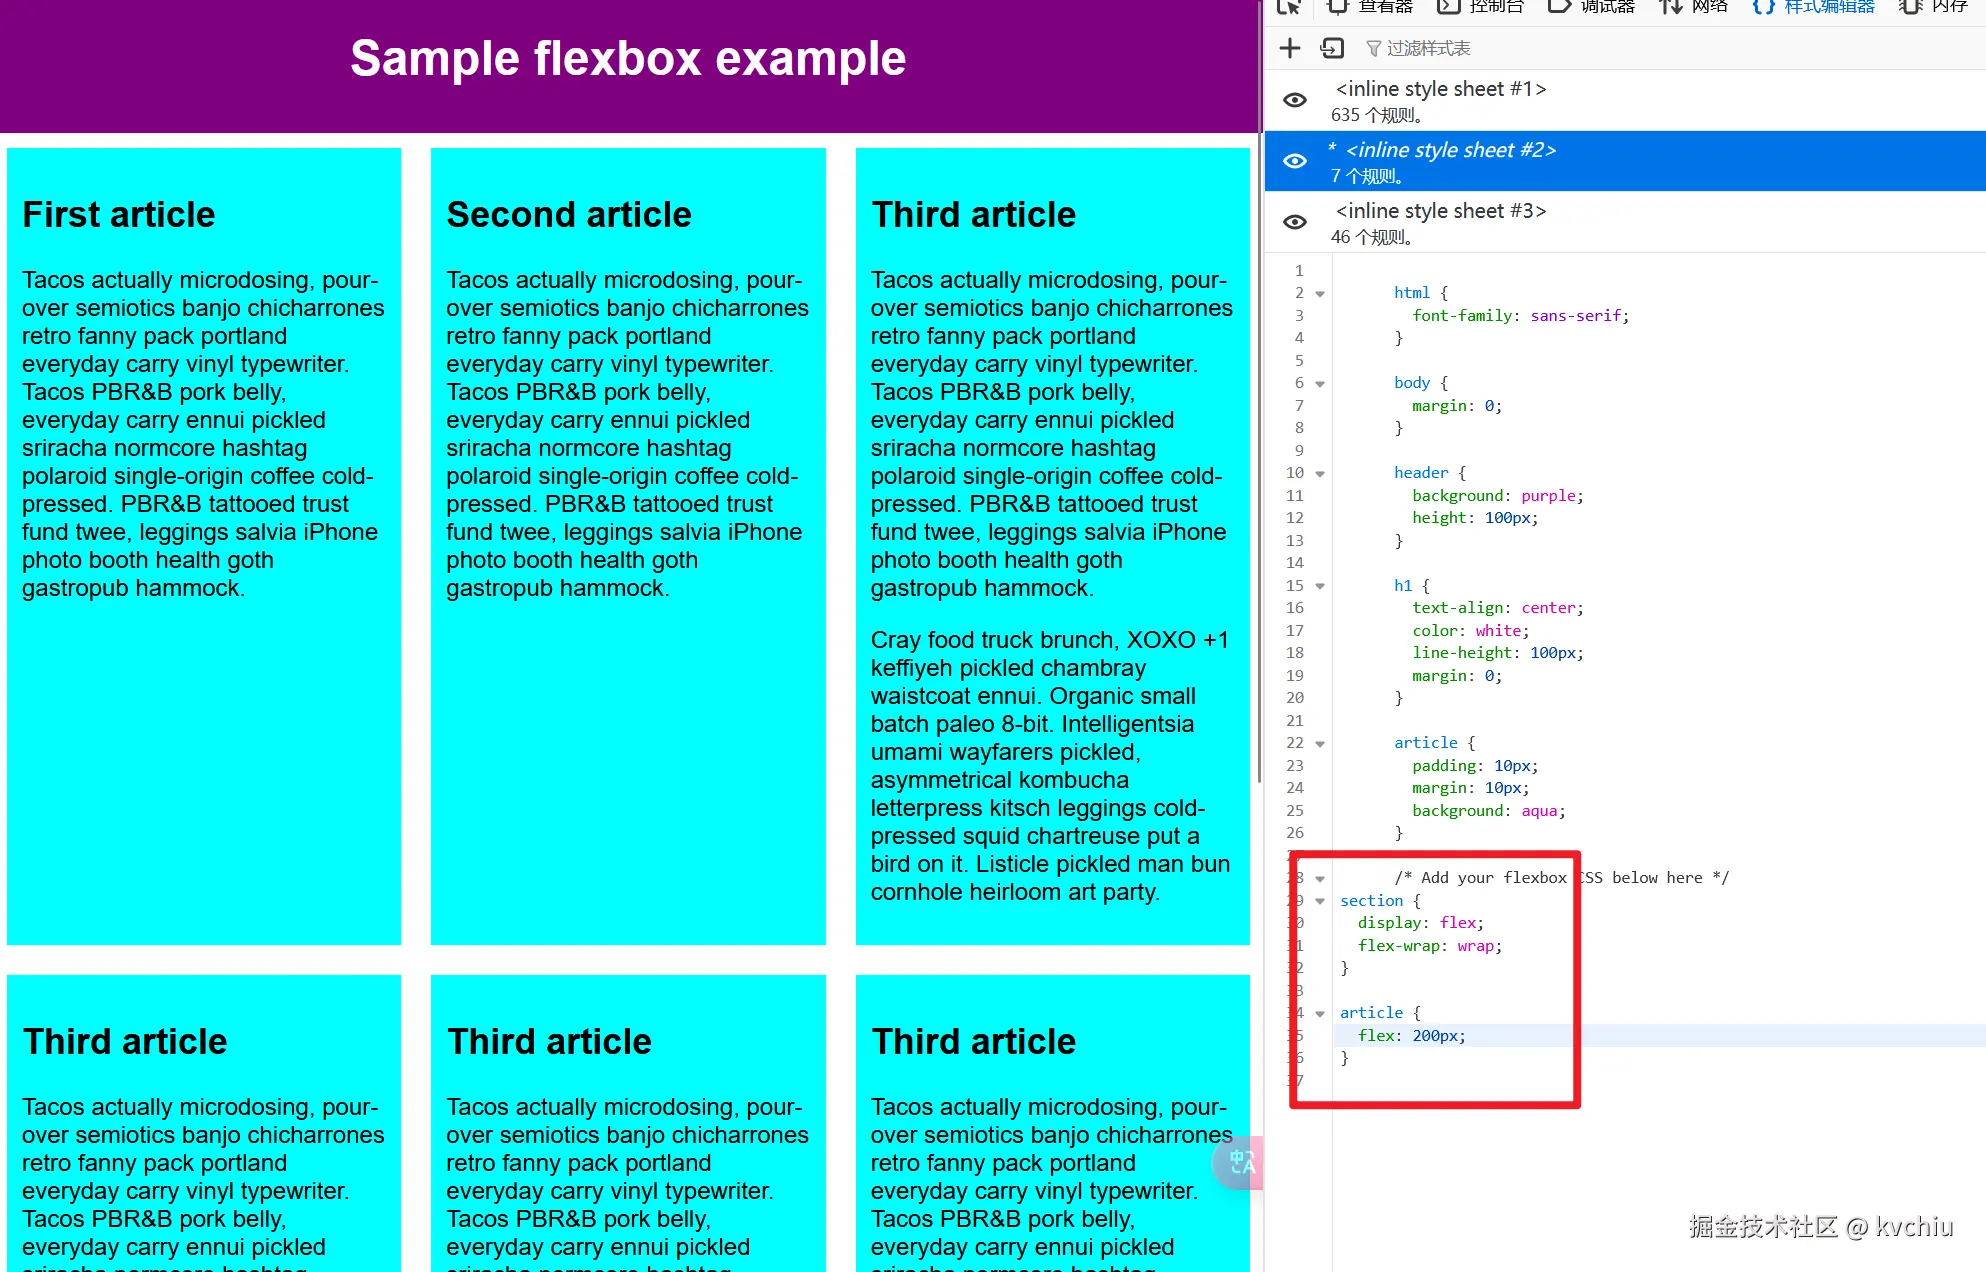Collapse the html rule fold arrow
Screen dimensions: 1986x1272
pyautogui.click(x=1320, y=294)
